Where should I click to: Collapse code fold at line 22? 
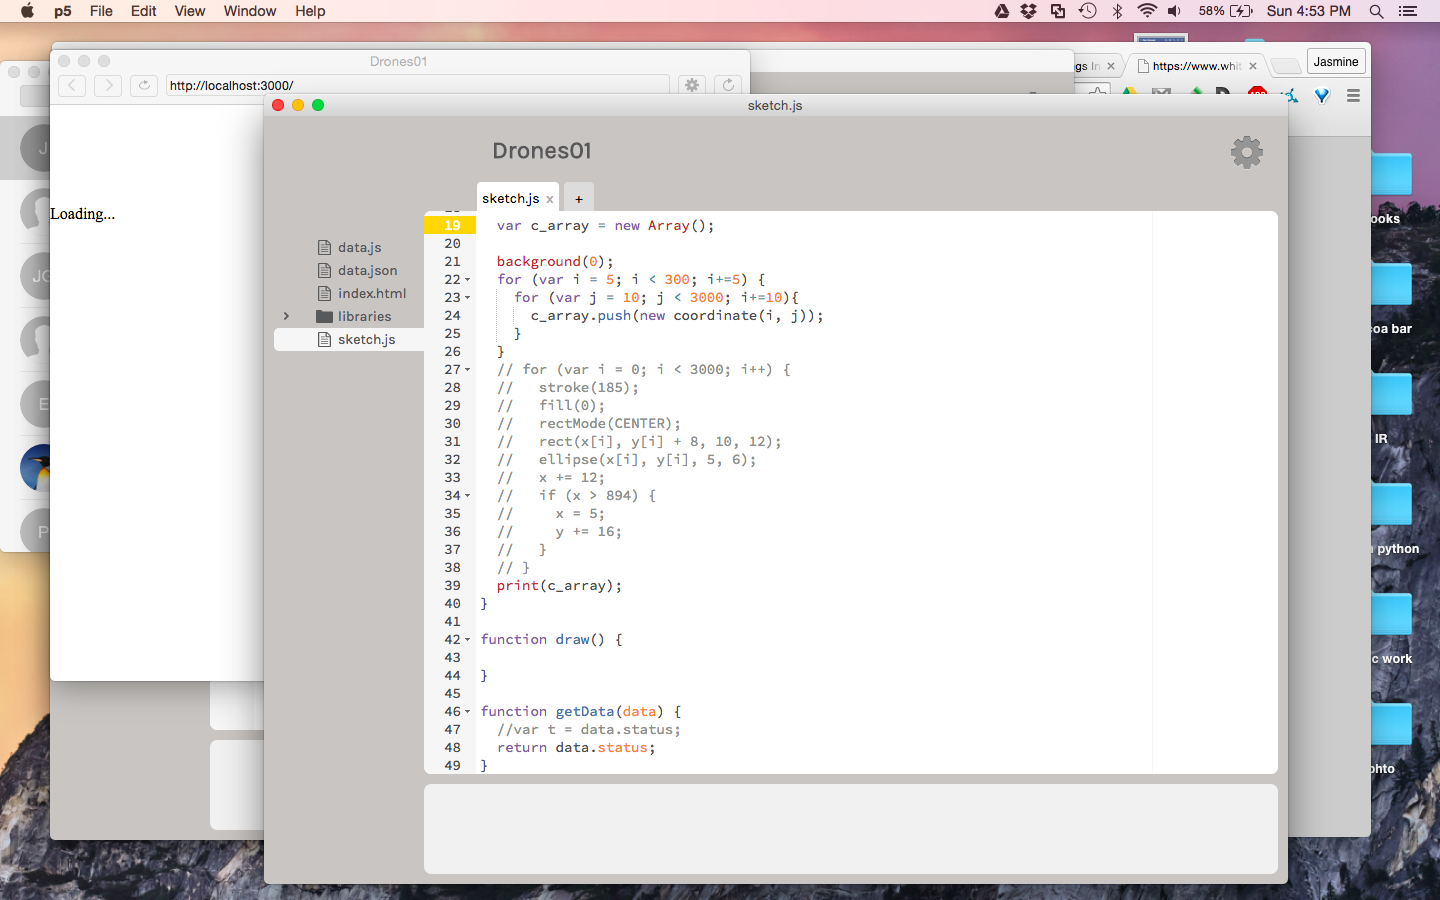coord(467,280)
